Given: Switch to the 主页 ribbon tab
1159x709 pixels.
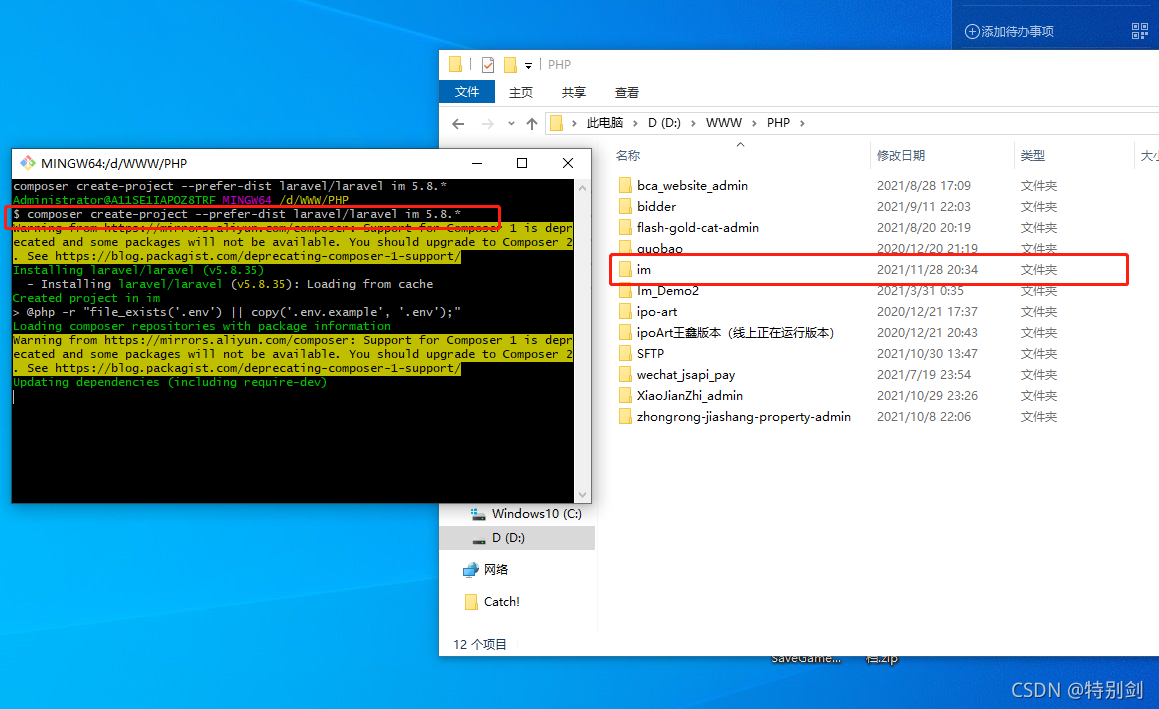Looking at the screenshot, I should click(521, 92).
